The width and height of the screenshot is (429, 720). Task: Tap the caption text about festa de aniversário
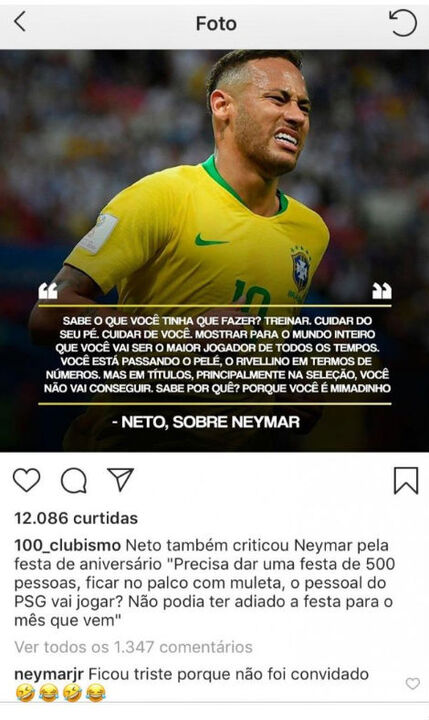pos(204,583)
